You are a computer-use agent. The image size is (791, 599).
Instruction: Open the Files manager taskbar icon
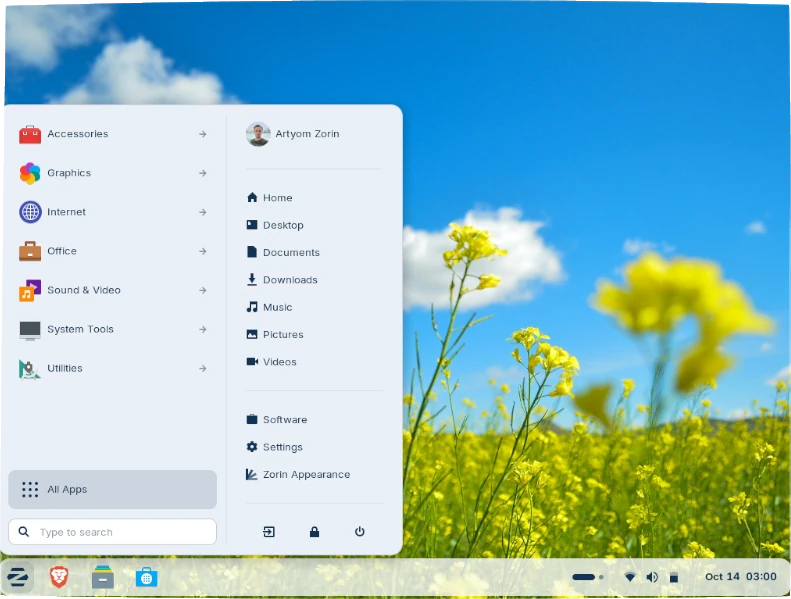point(102,577)
